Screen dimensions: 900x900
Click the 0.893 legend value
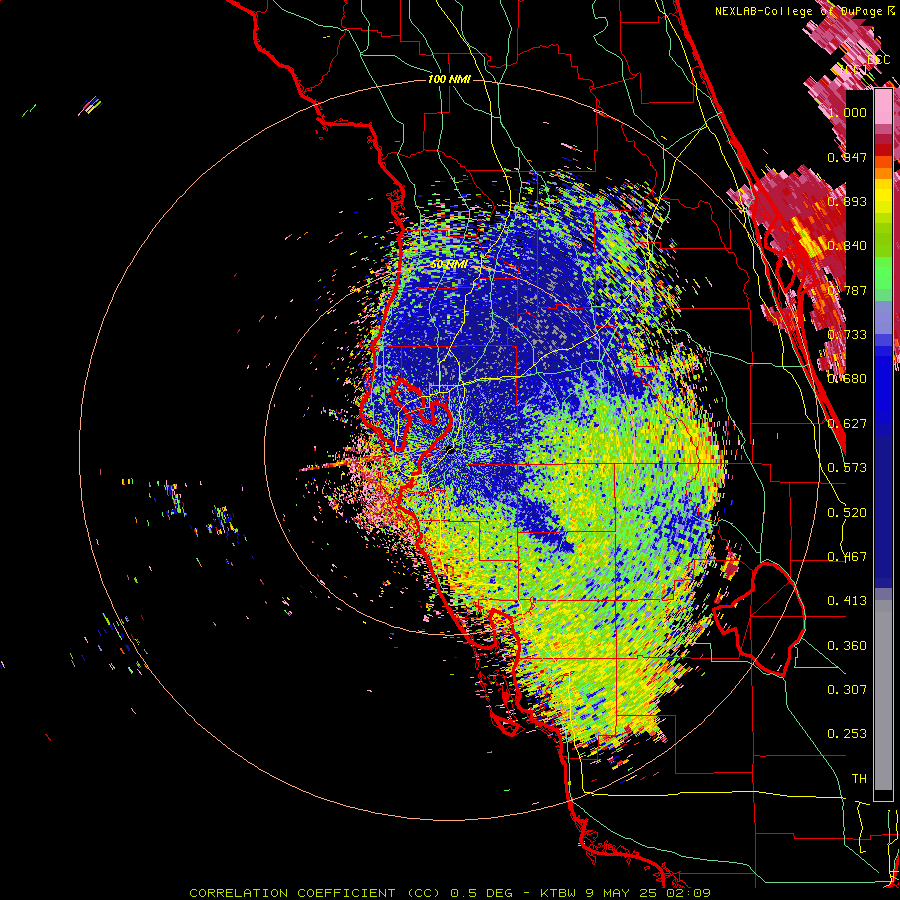[847, 201]
